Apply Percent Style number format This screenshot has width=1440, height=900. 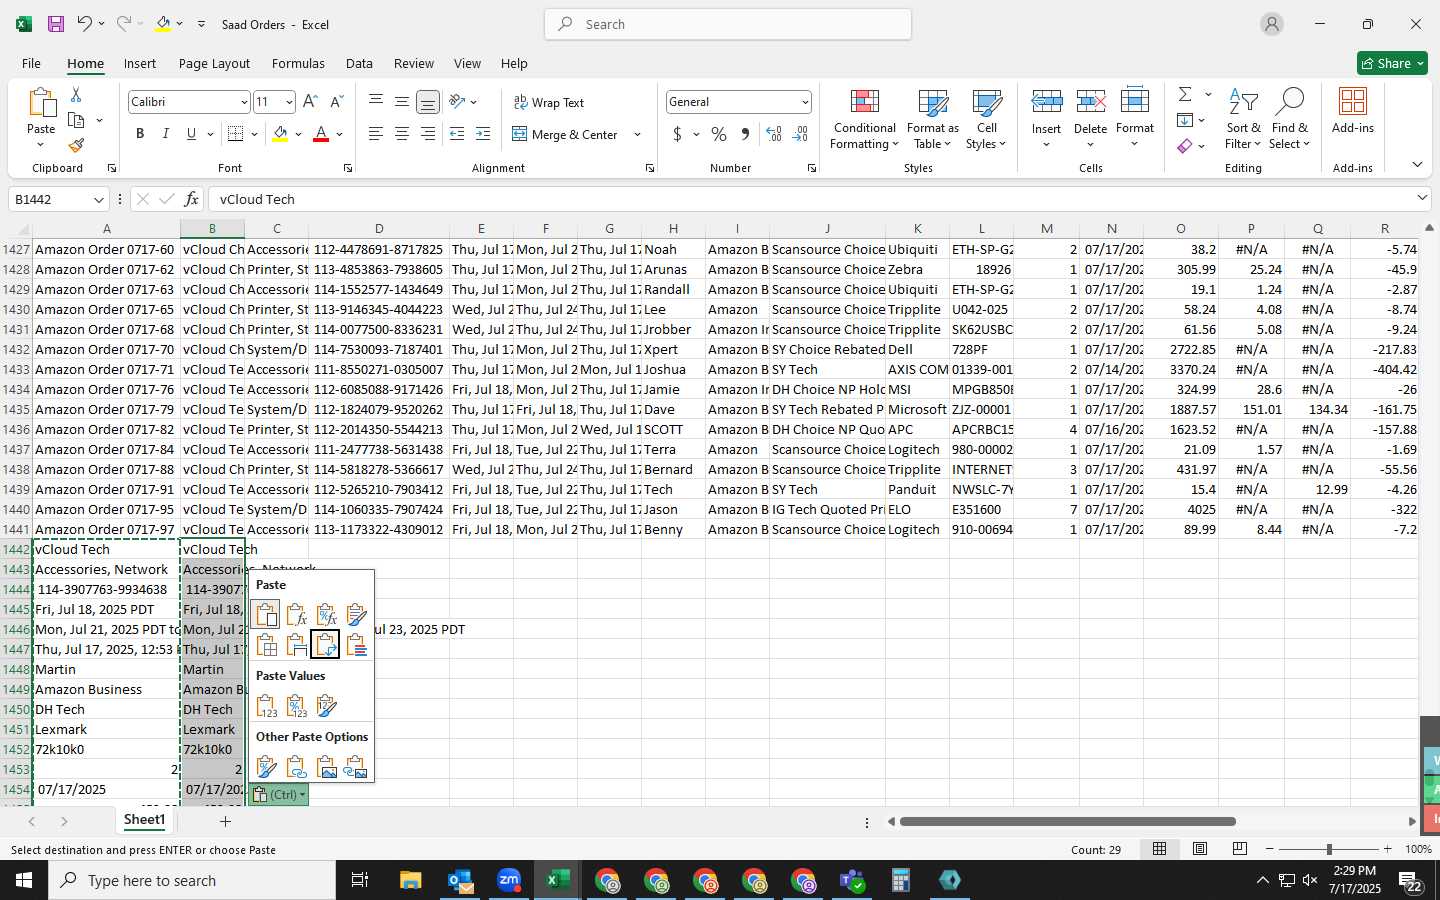click(719, 134)
